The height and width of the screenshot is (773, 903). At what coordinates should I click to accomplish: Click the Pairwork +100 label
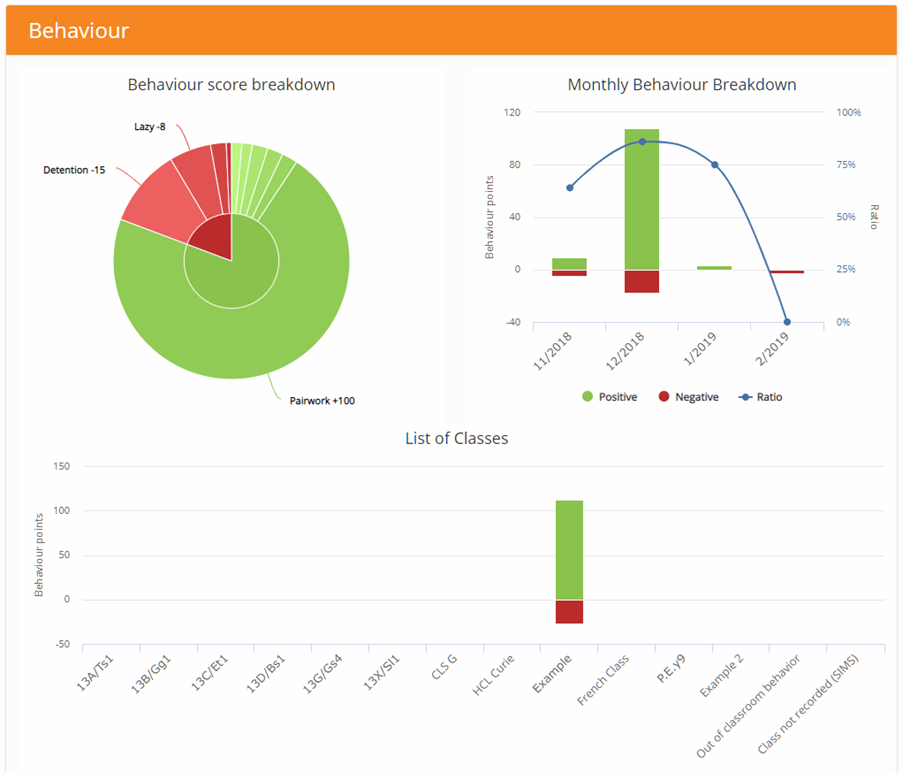pyautogui.click(x=322, y=401)
